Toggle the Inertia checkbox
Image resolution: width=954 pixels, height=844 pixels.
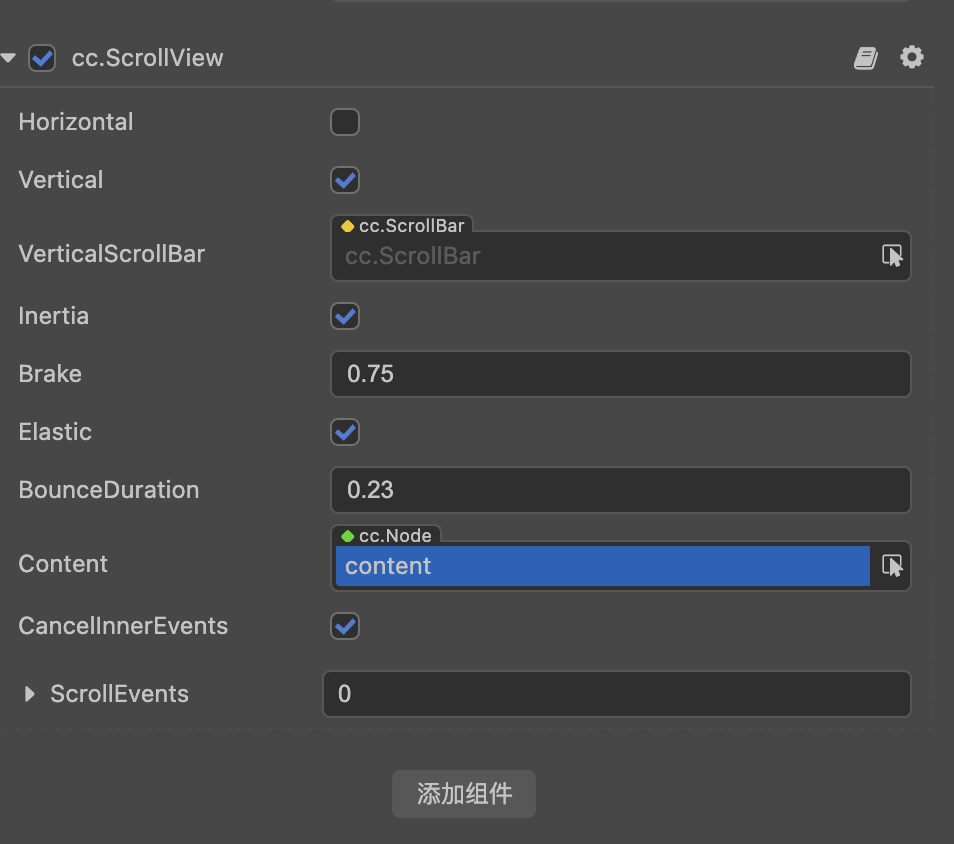coord(345,316)
